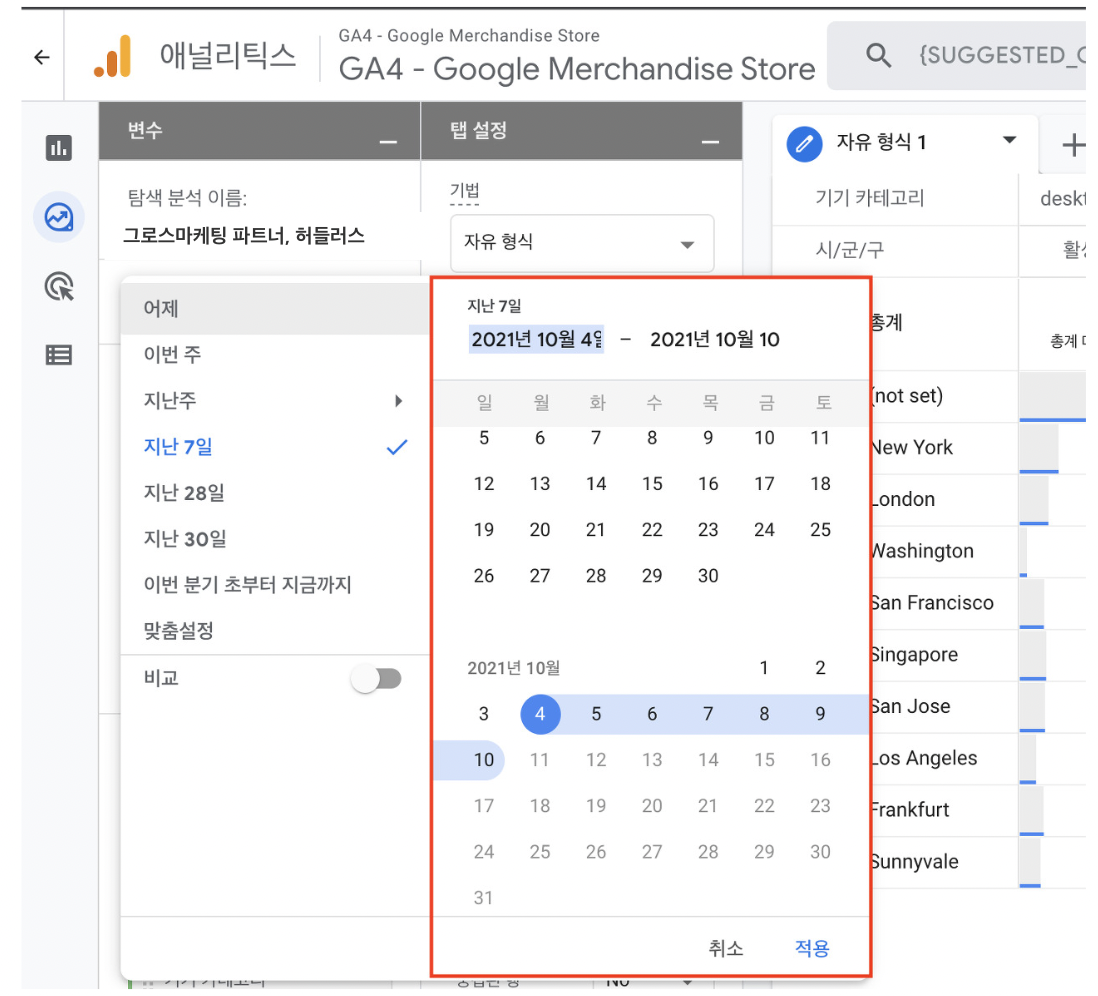Pick September 30 in the calendar
This screenshot has height=996, width=1098.
point(708,576)
